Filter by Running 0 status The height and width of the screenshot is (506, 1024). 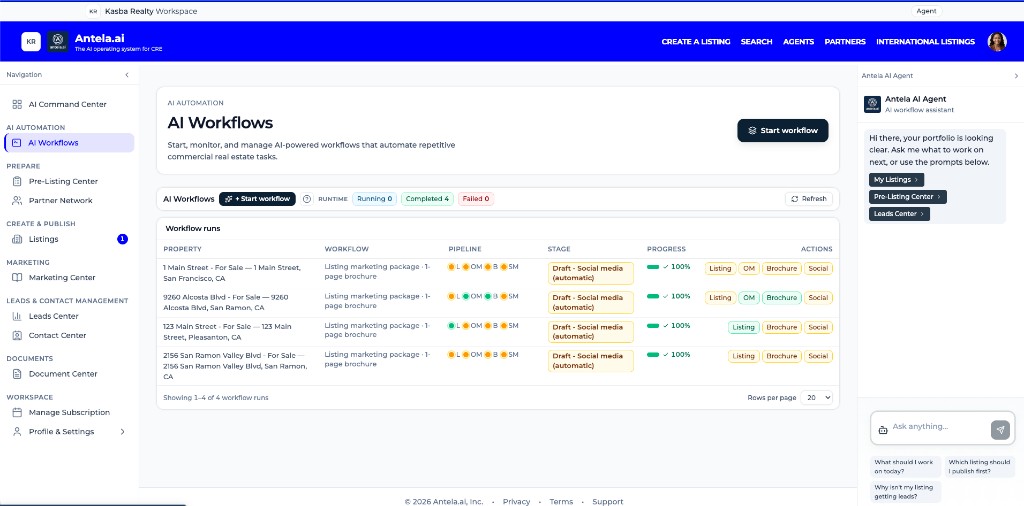[x=374, y=199]
